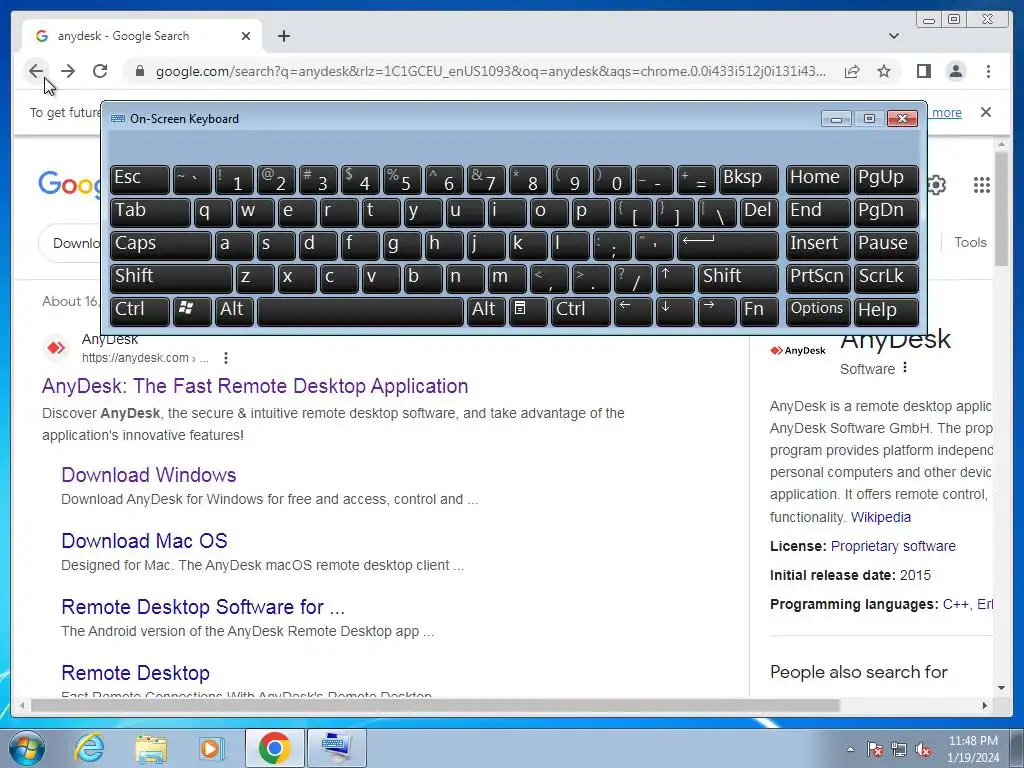
Task: Open AnyDesk result's three-dot options
Action: click(225, 358)
